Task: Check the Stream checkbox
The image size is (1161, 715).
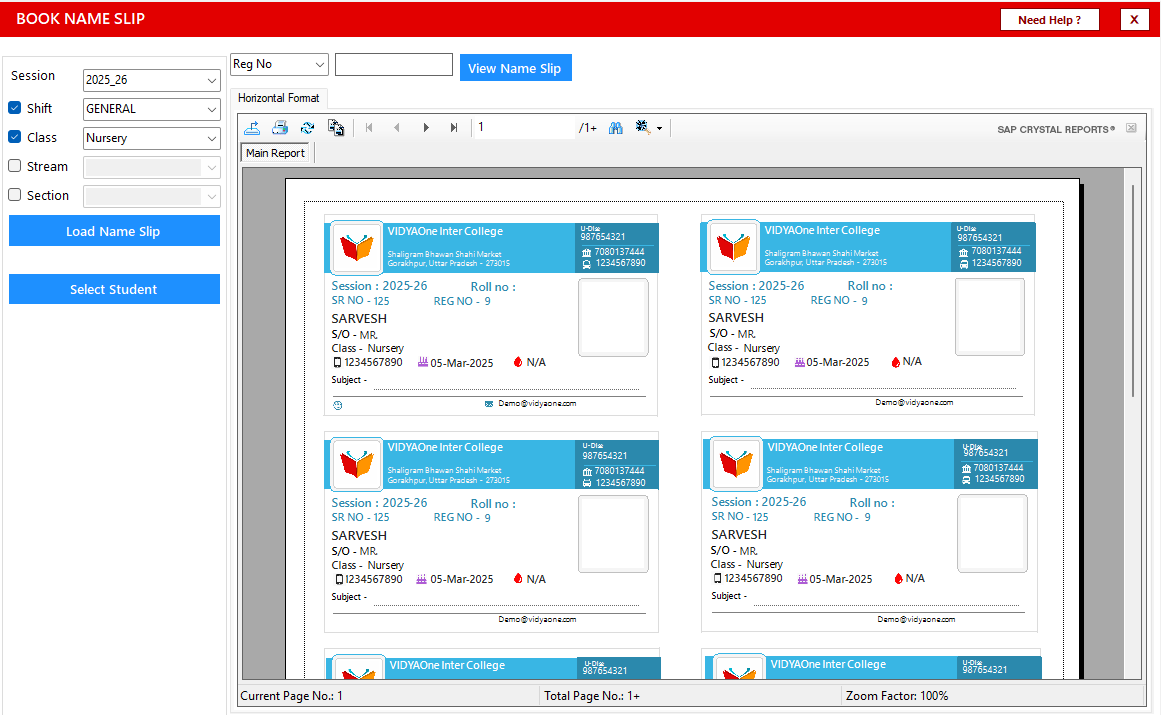Action: point(15,166)
